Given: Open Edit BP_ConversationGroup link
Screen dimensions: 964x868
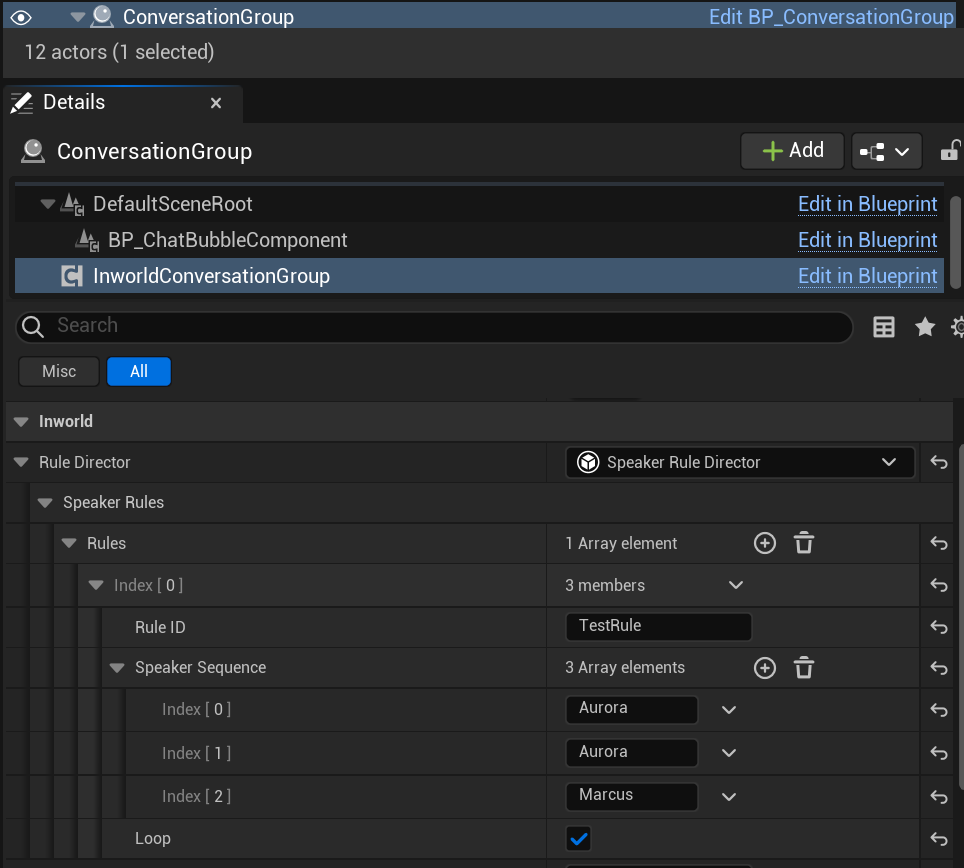Looking at the screenshot, I should (x=830, y=16).
